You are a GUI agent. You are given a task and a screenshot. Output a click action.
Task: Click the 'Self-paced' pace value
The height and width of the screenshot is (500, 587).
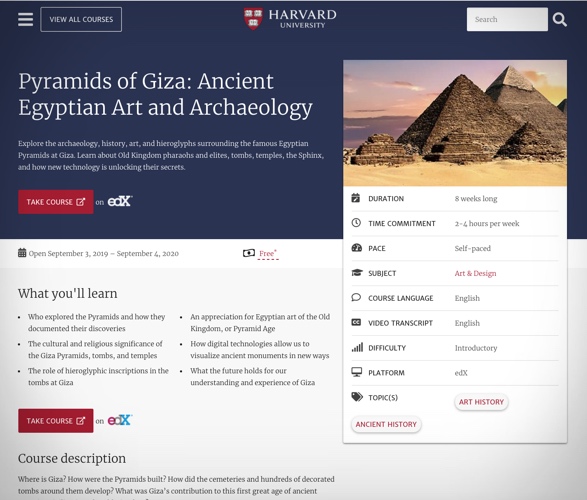(x=472, y=249)
